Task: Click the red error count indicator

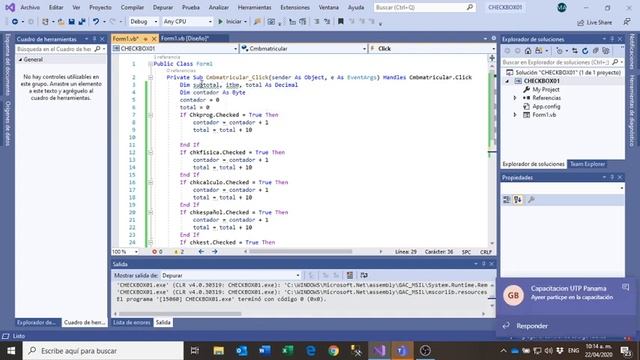Action: click(157, 252)
